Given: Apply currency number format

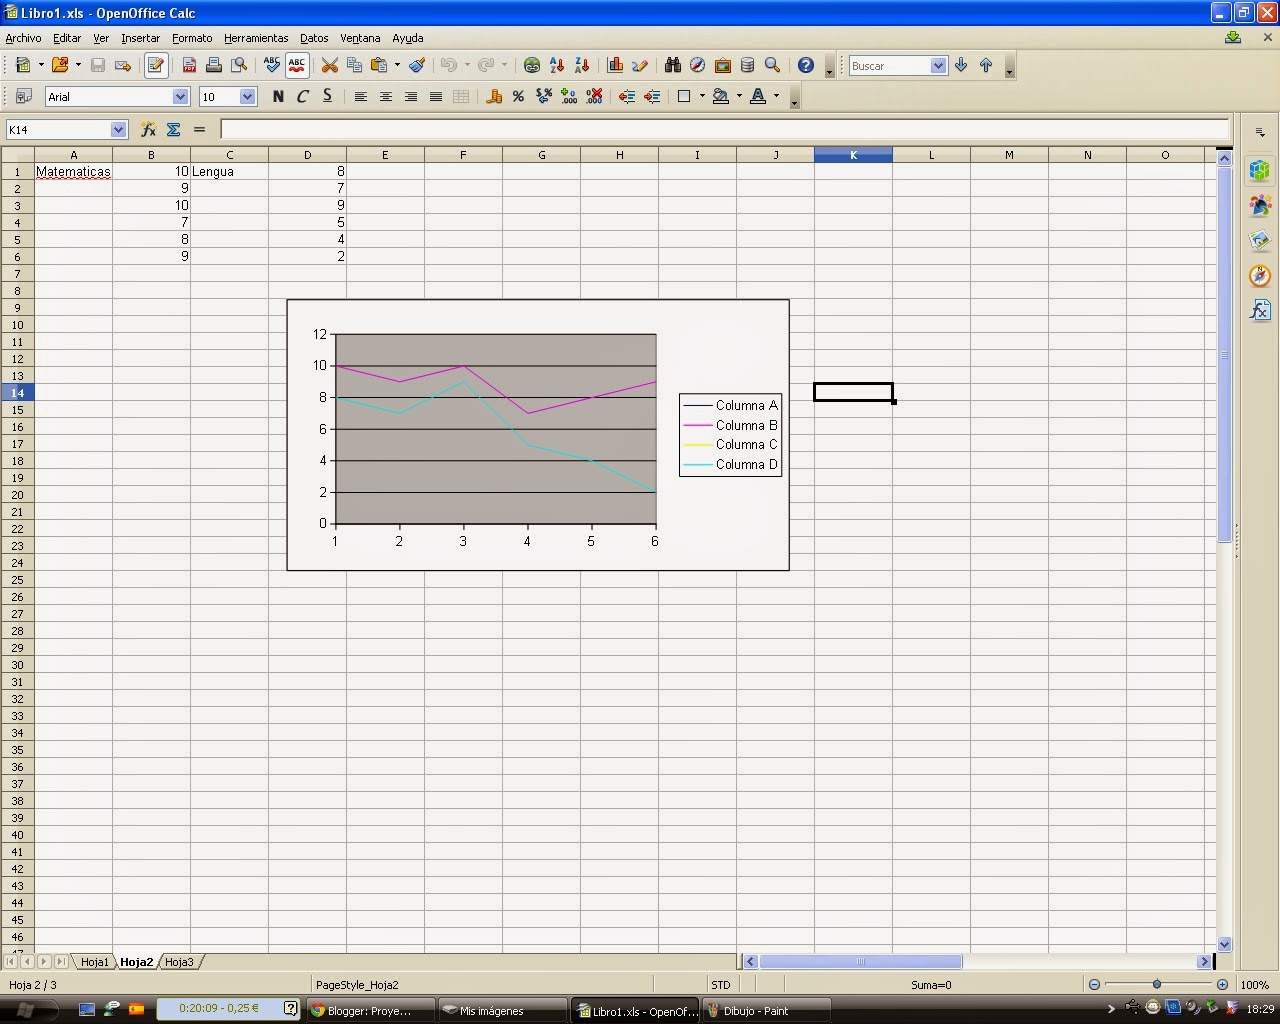Looking at the screenshot, I should tap(493, 96).
